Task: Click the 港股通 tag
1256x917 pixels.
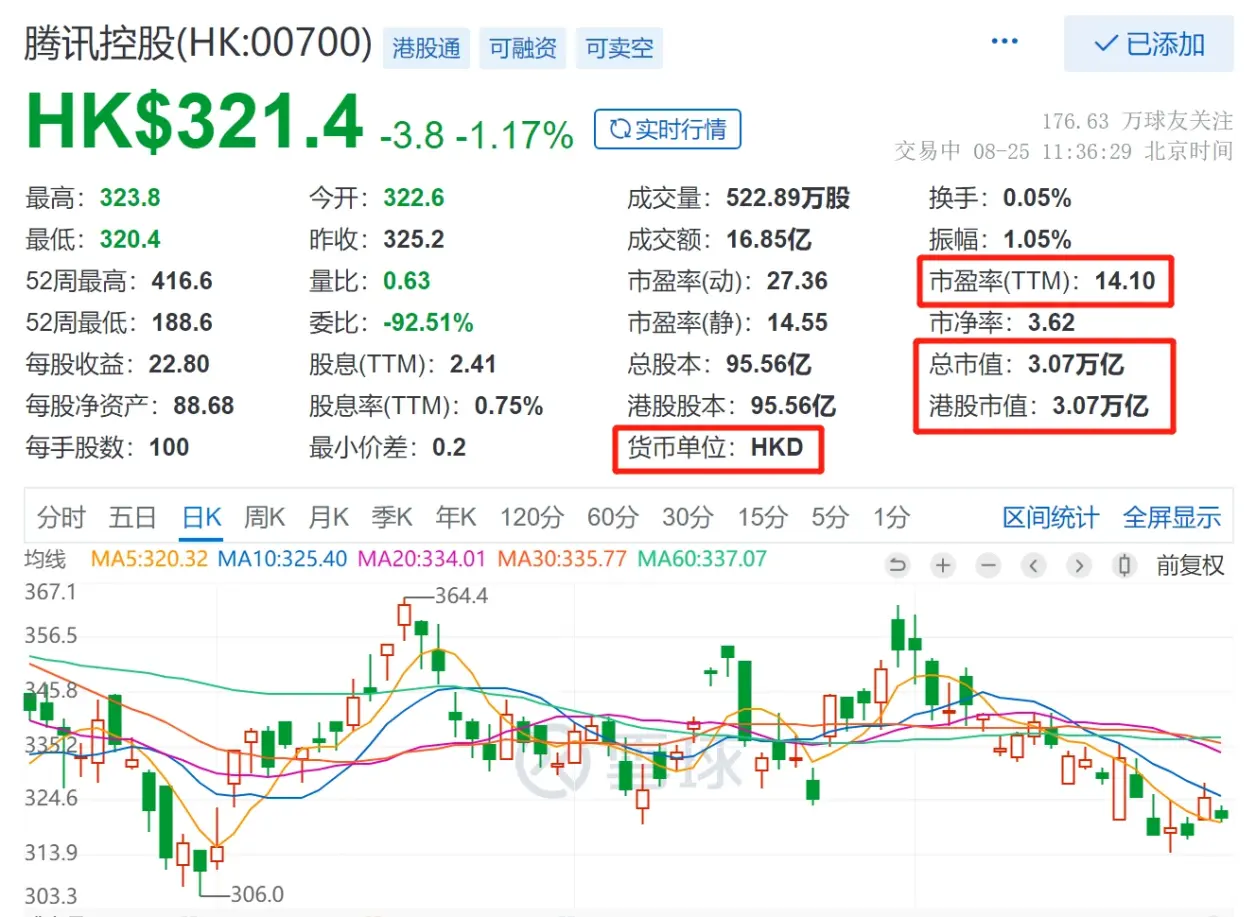Action: pyautogui.click(x=426, y=48)
